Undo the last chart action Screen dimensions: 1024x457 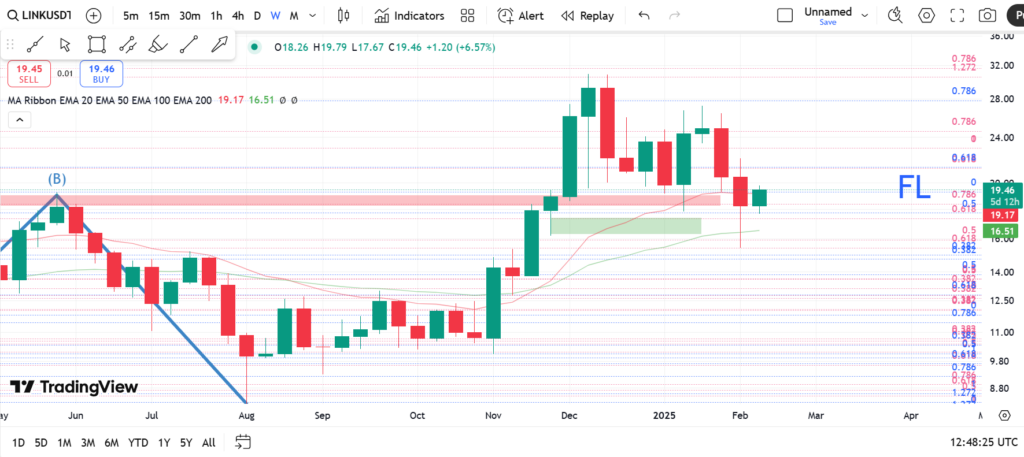click(643, 16)
